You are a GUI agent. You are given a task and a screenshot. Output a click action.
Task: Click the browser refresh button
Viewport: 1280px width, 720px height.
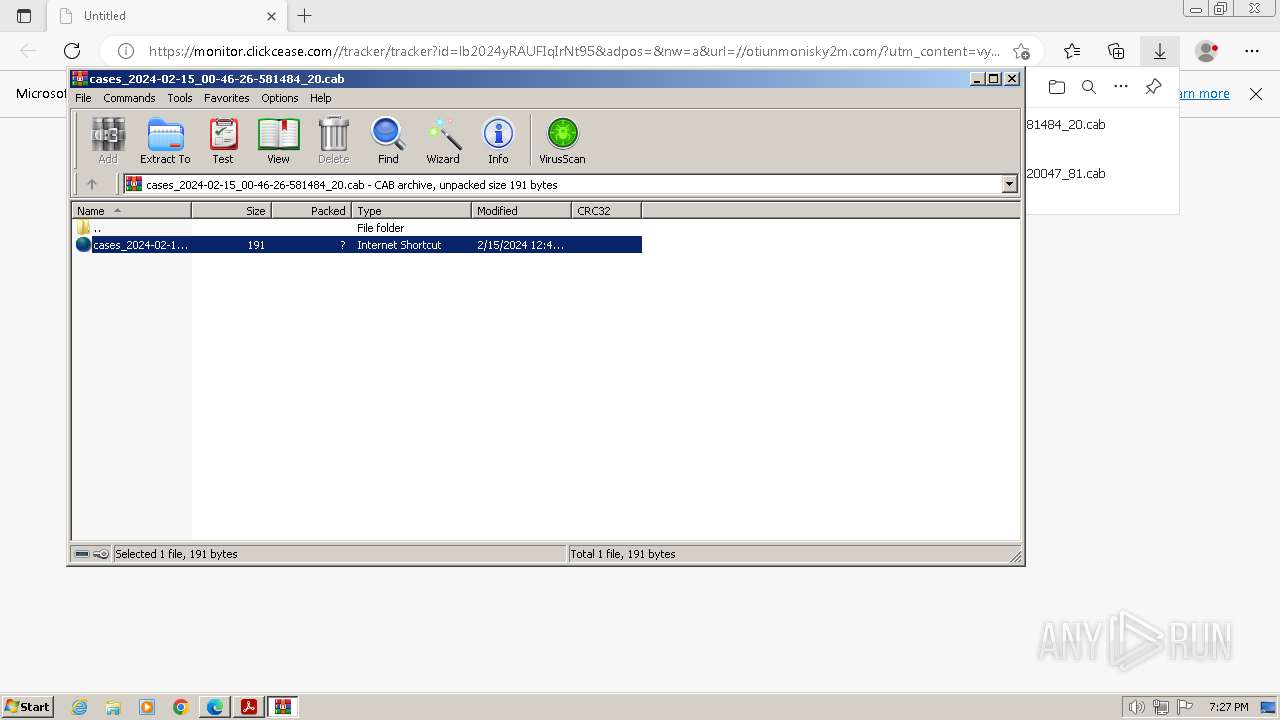click(72, 51)
